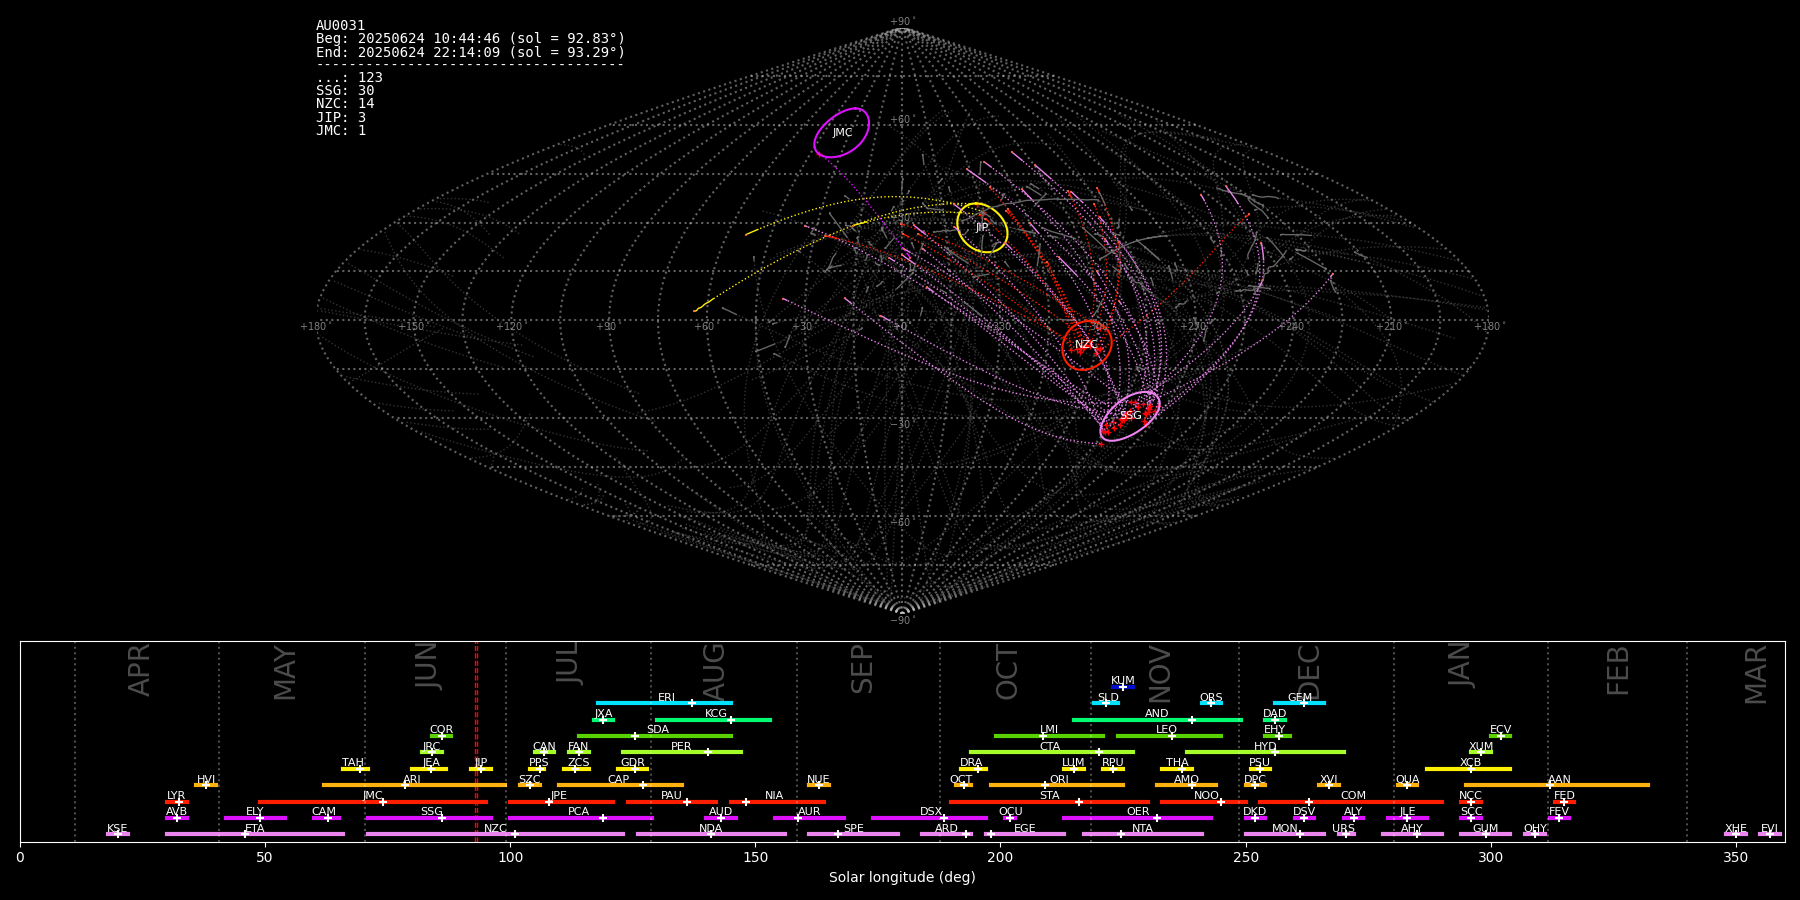The image size is (1800, 900).
Task: Click the STA shower label in timeline
Action: coord(1049,796)
